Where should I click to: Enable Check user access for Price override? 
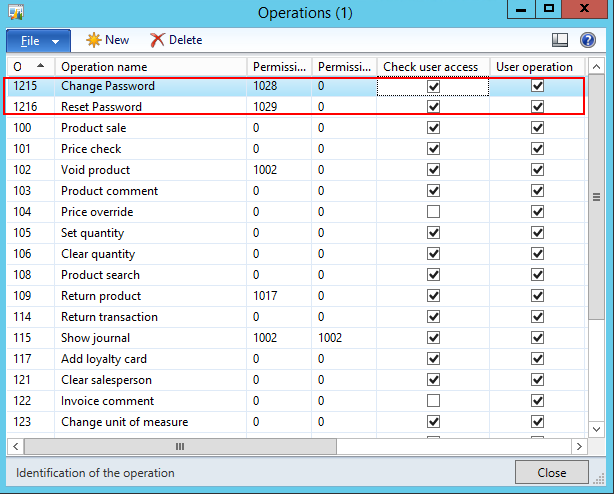433,212
